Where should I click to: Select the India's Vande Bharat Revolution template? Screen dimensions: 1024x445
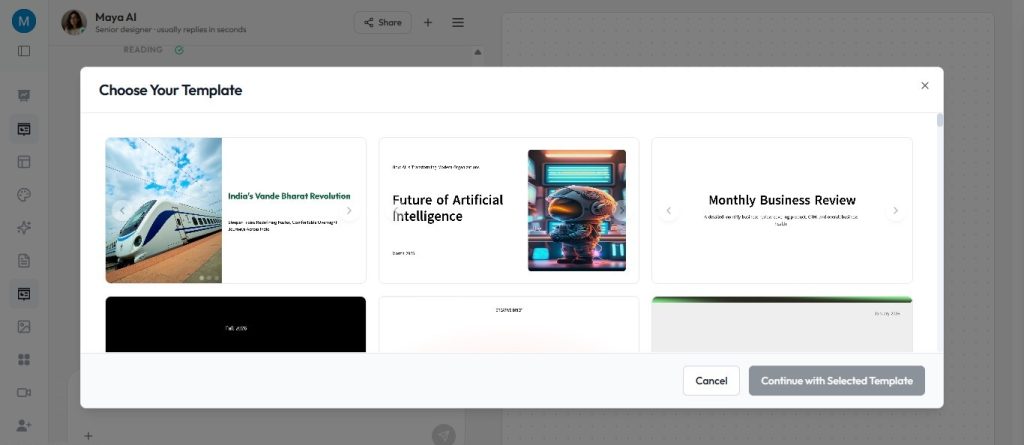[236, 210]
